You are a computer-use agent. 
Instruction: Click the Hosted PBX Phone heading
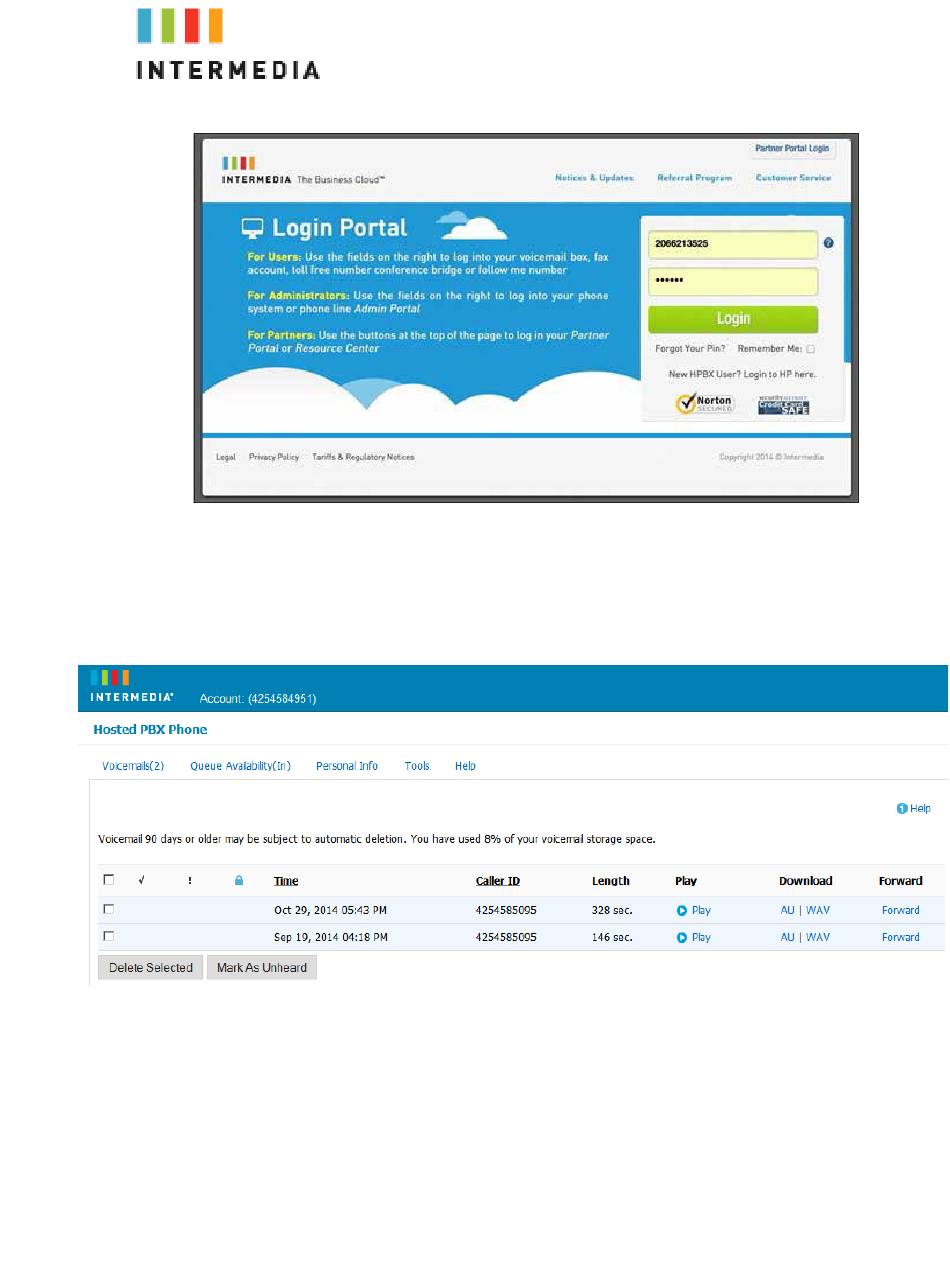coord(150,730)
